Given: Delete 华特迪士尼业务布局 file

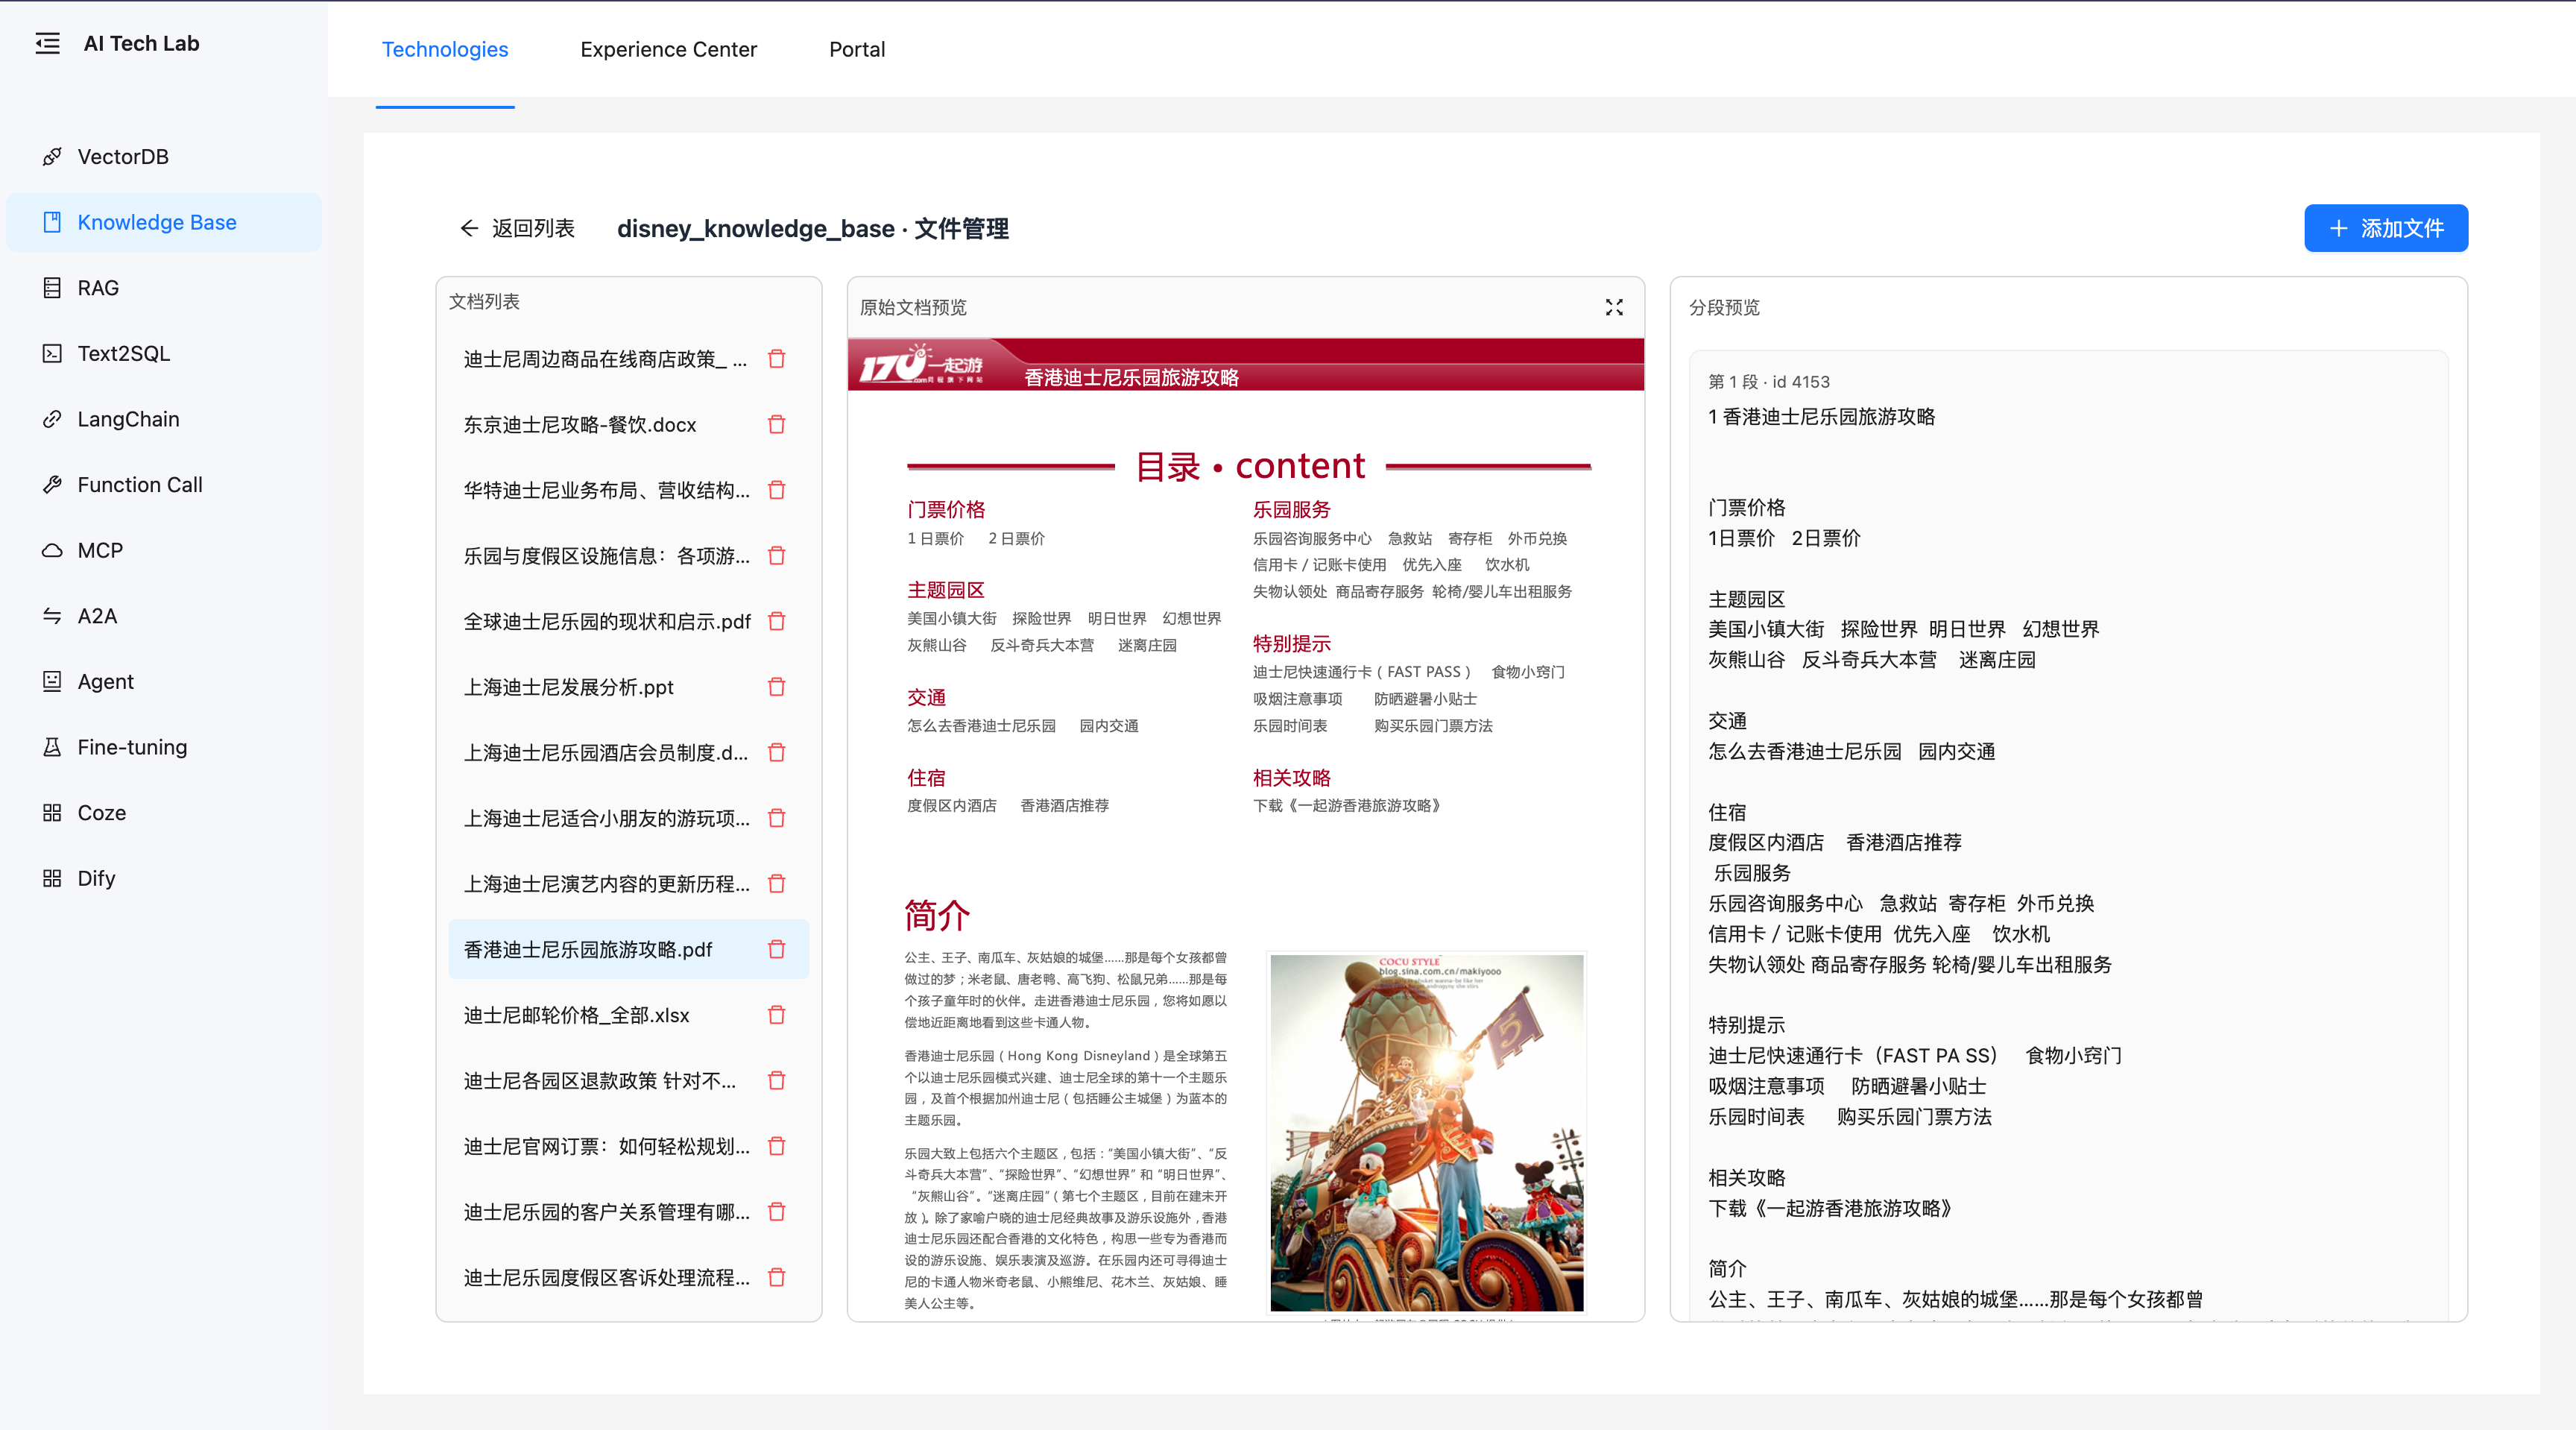Looking at the screenshot, I should tap(777, 490).
